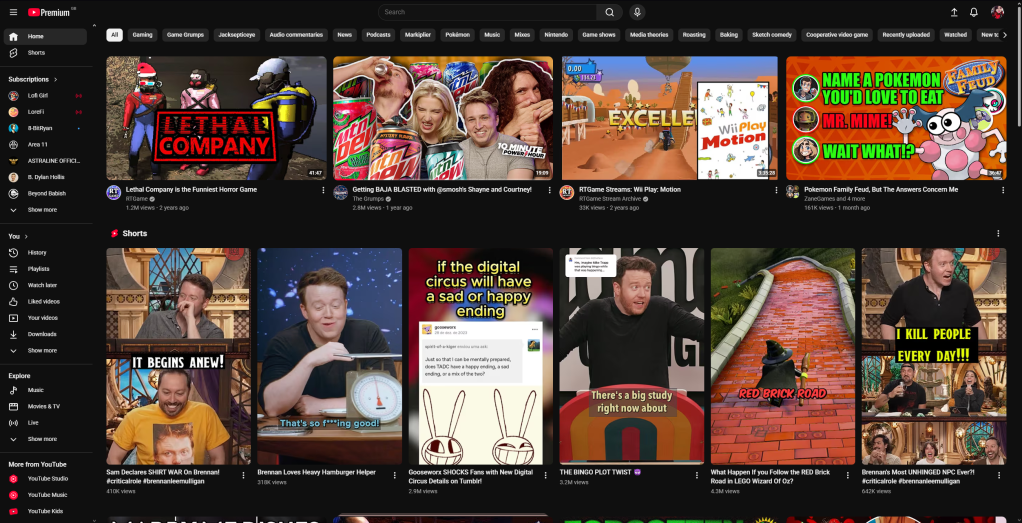Screen dimensions: 1022x523
Task: Click the Subscriptions heading link
Action: [32, 79]
